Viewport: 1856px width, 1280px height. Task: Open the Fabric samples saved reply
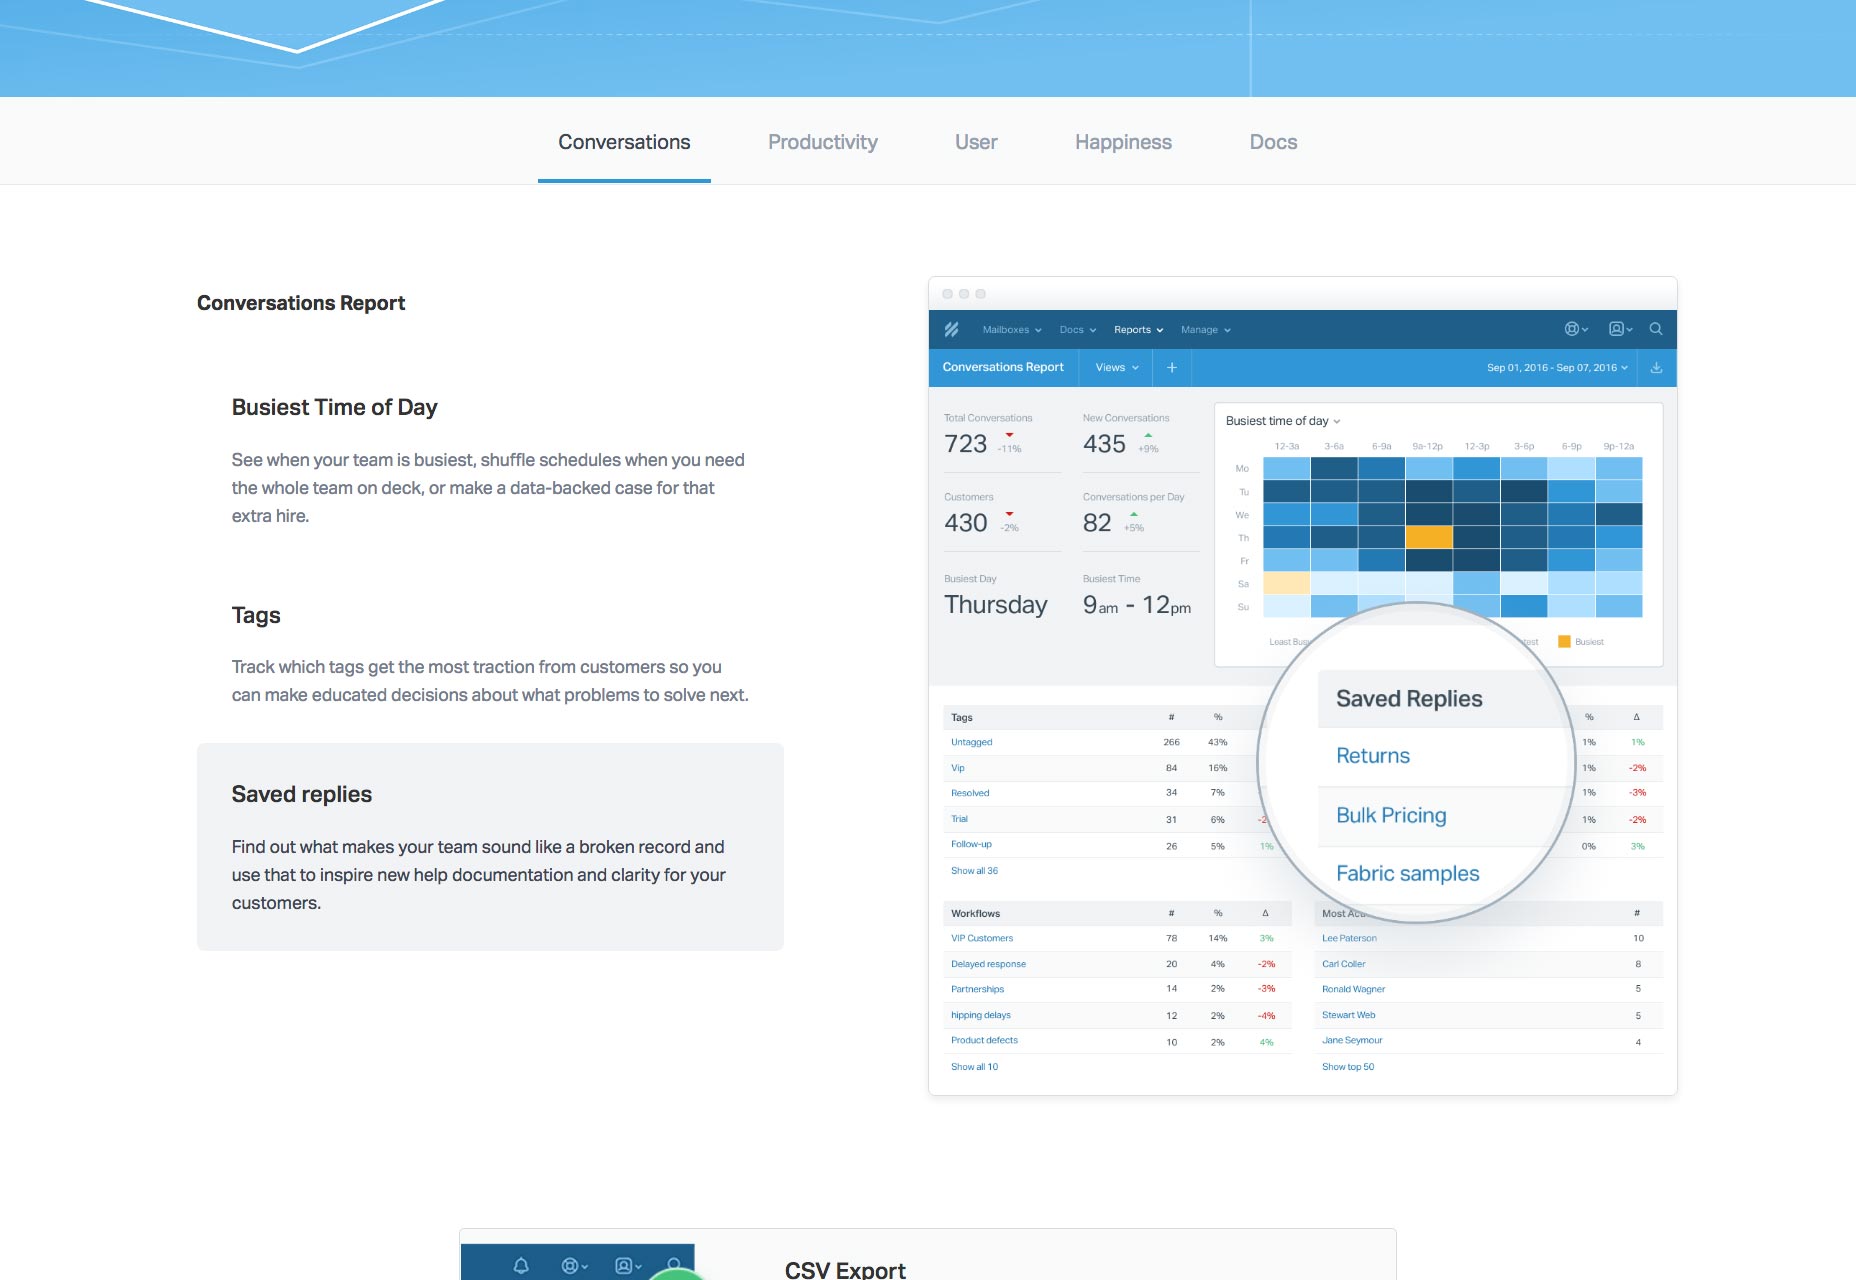(1407, 873)
